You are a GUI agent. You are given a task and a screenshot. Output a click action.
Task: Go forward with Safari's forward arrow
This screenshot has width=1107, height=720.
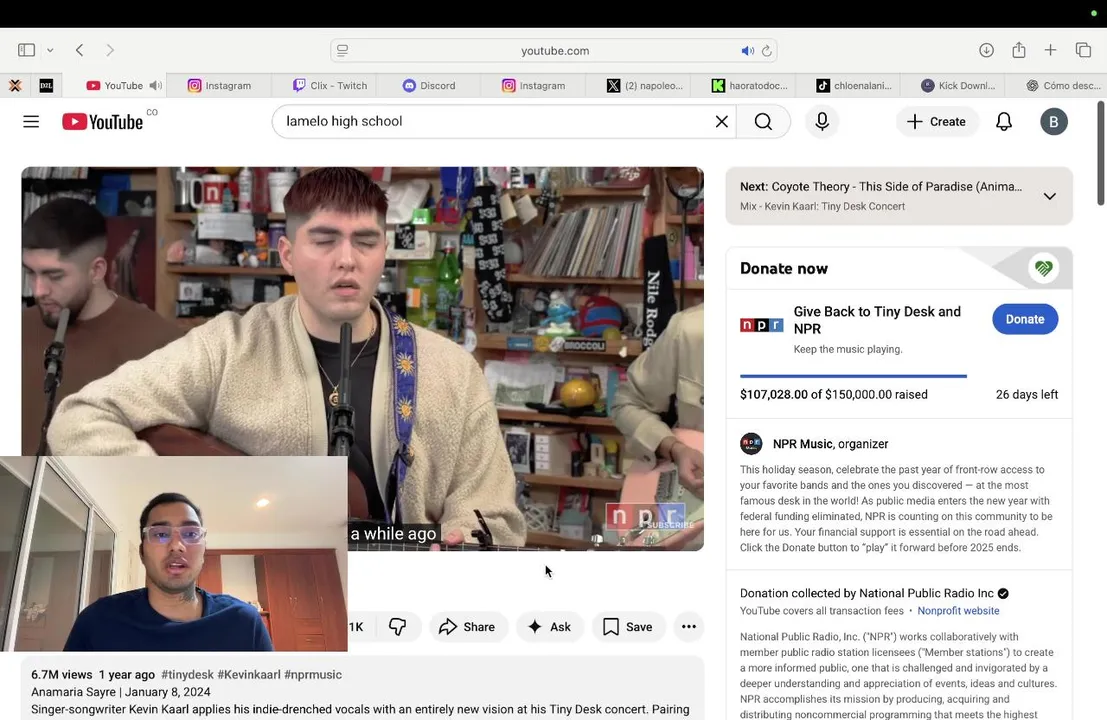109,50
